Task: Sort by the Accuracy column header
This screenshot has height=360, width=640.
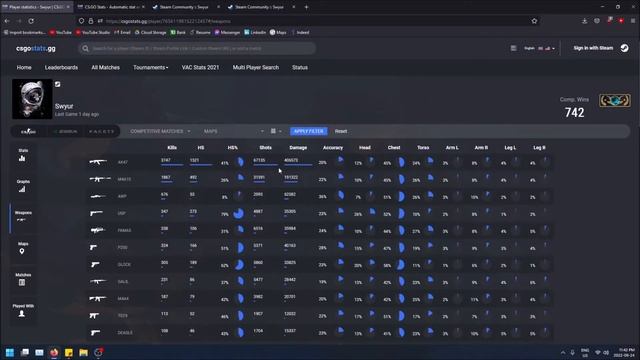Action: 333,148
